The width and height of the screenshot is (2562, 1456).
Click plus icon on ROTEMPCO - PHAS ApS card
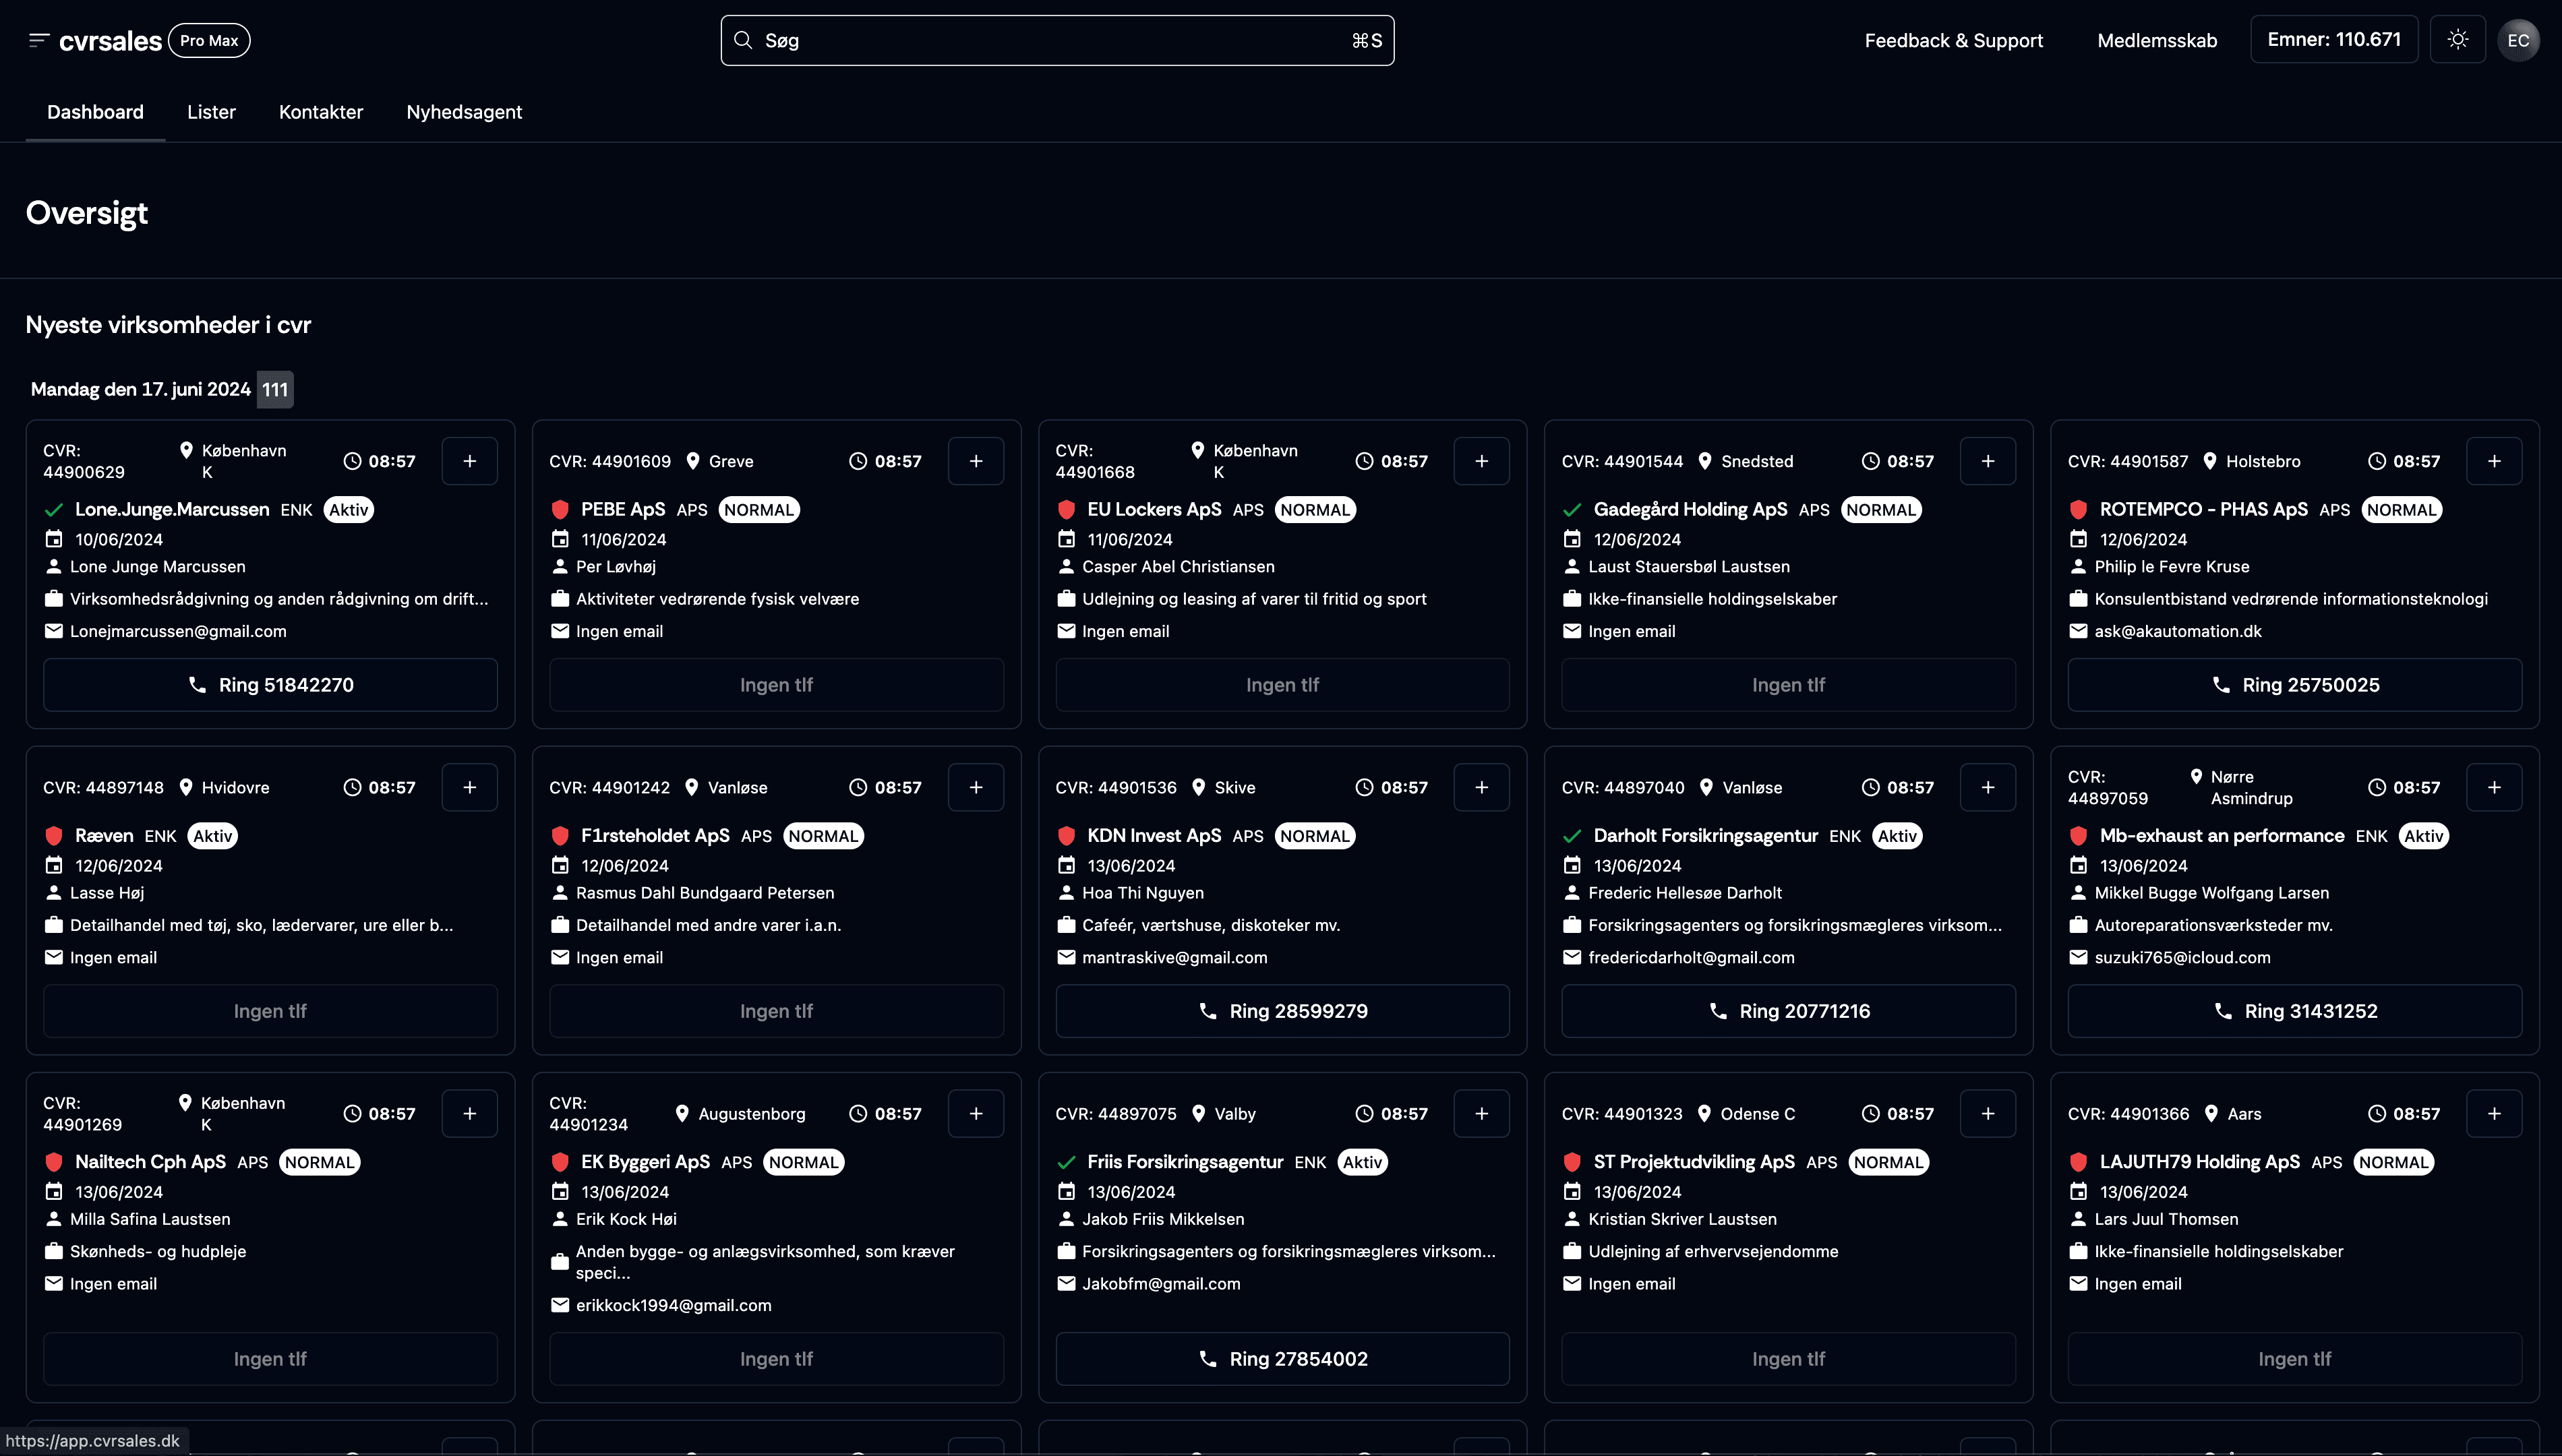point(2493,461)
